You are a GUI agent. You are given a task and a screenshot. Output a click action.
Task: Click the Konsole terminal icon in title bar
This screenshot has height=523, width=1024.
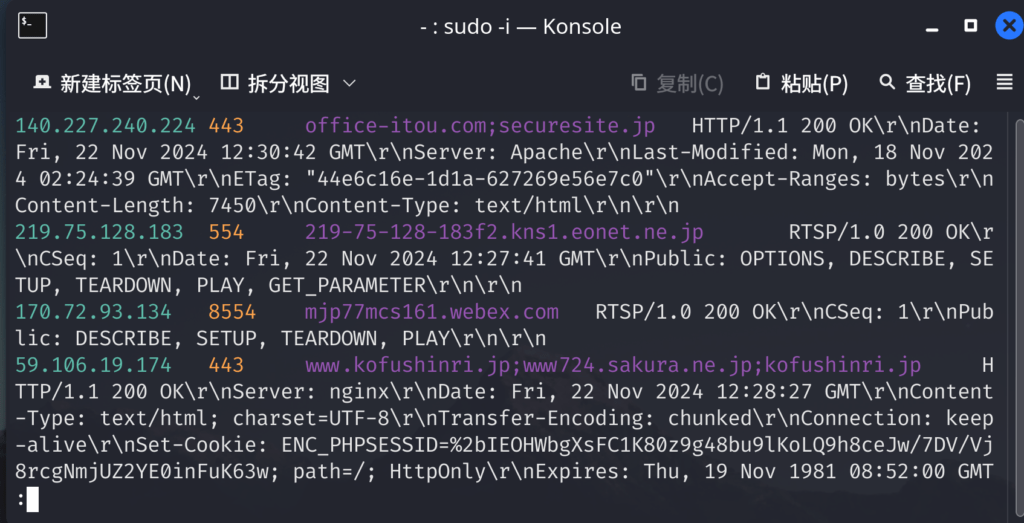32,26
